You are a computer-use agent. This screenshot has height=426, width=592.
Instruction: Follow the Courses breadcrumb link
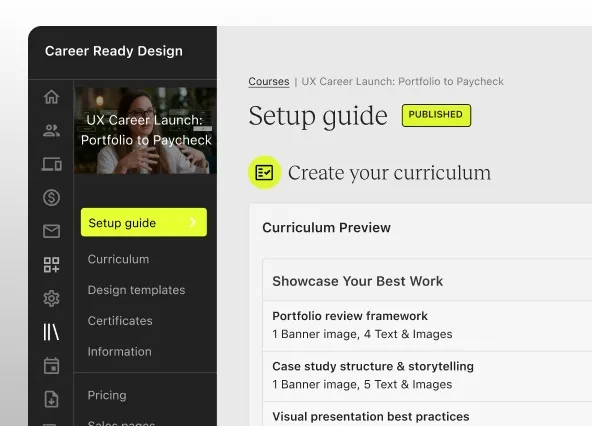(x=269, y=82)
